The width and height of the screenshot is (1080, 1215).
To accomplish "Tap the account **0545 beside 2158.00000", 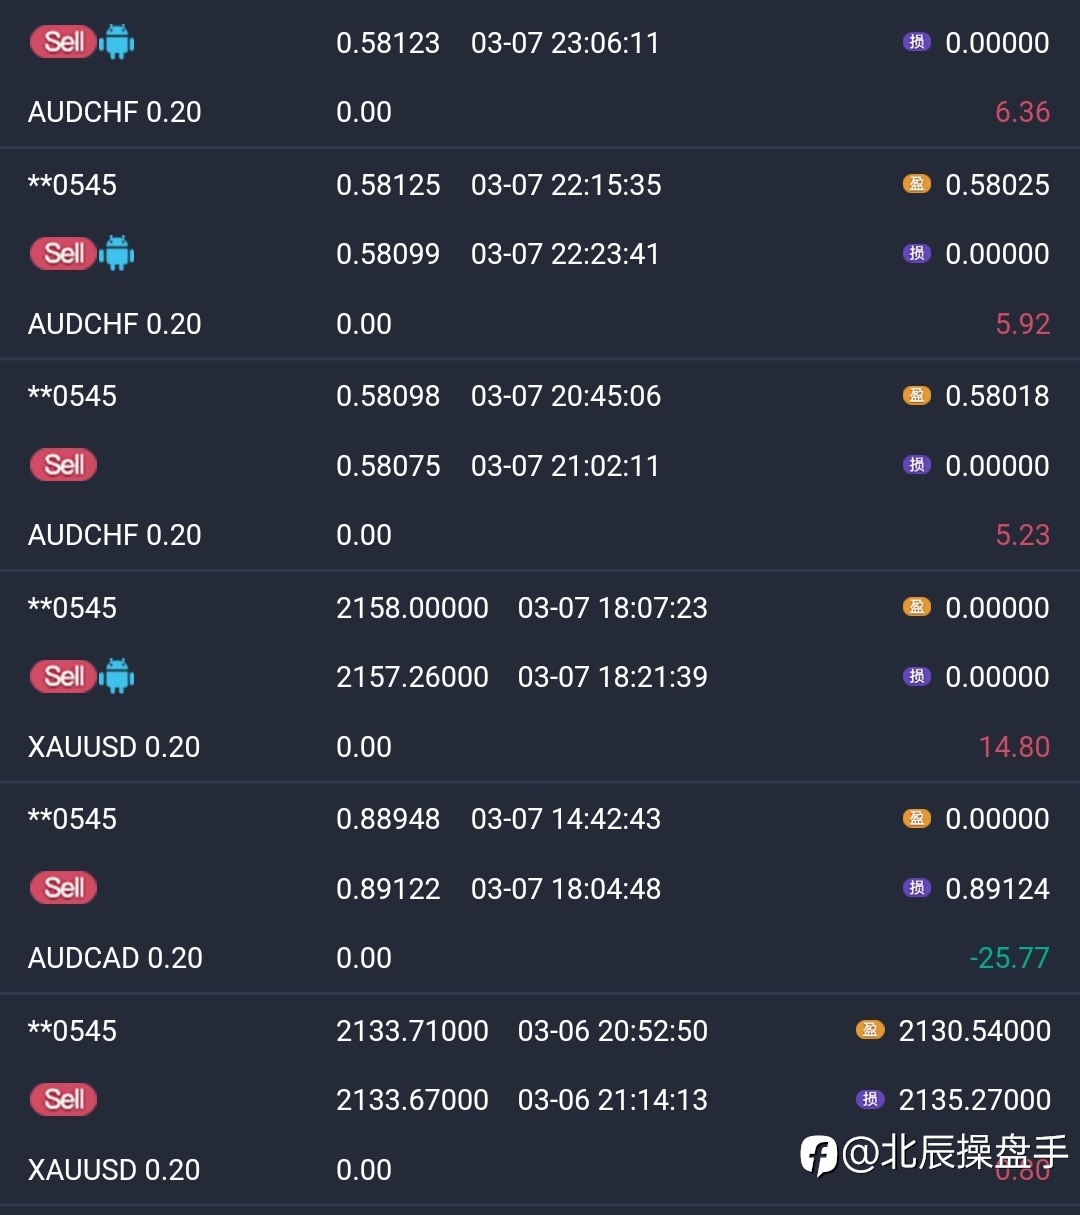I will [x=72, y=608].
